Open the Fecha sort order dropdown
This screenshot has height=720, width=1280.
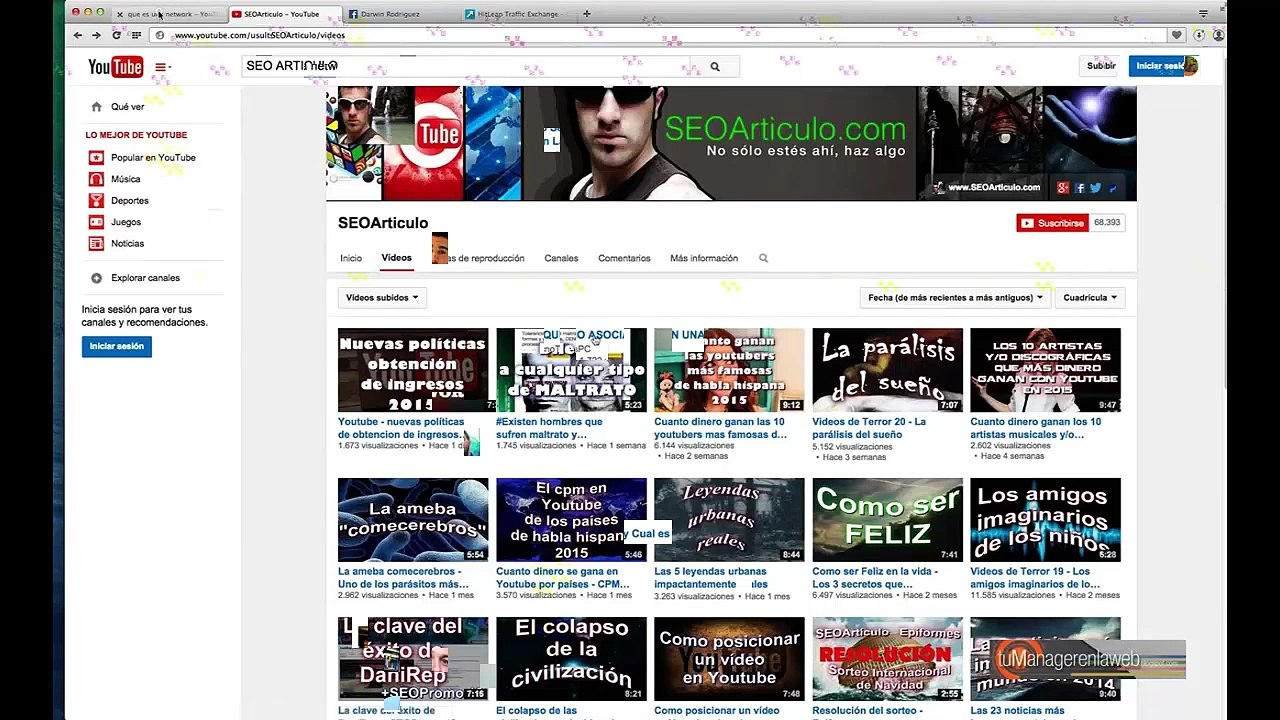pyautogui.click(x=955, y=297)
